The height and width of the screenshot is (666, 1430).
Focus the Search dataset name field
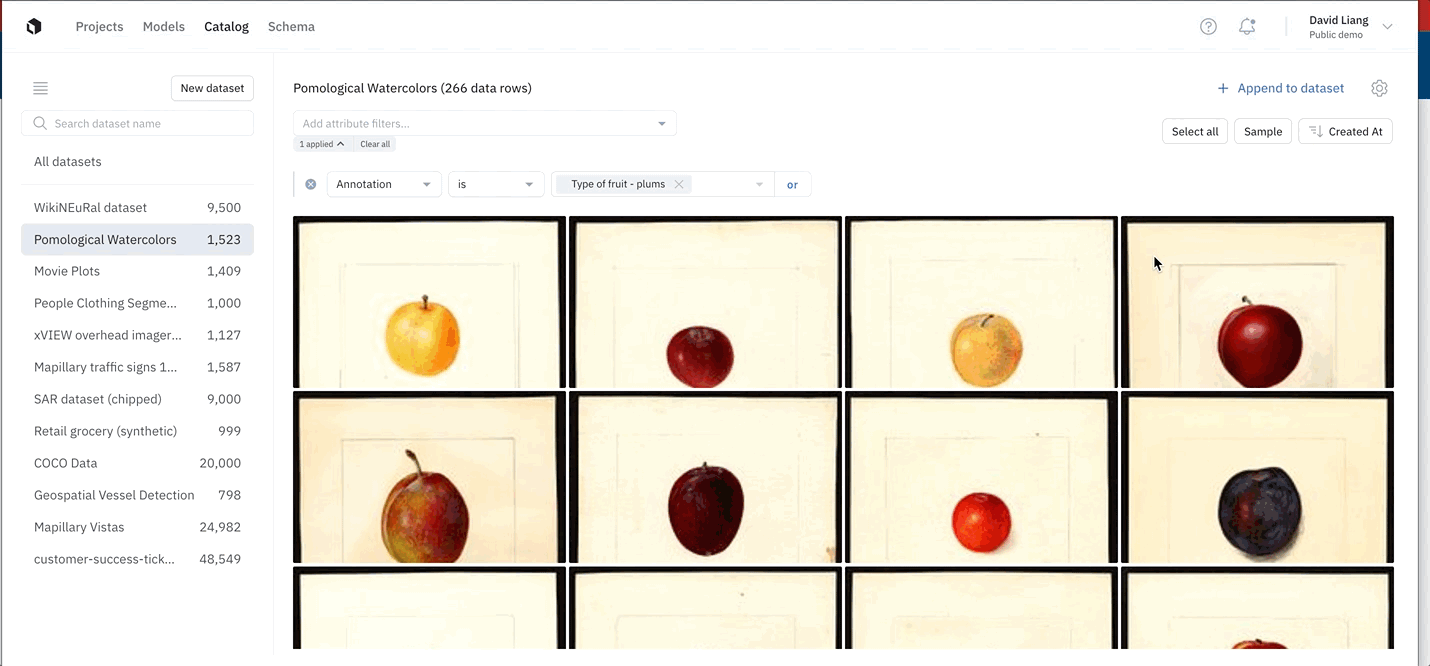coord(137,123)
